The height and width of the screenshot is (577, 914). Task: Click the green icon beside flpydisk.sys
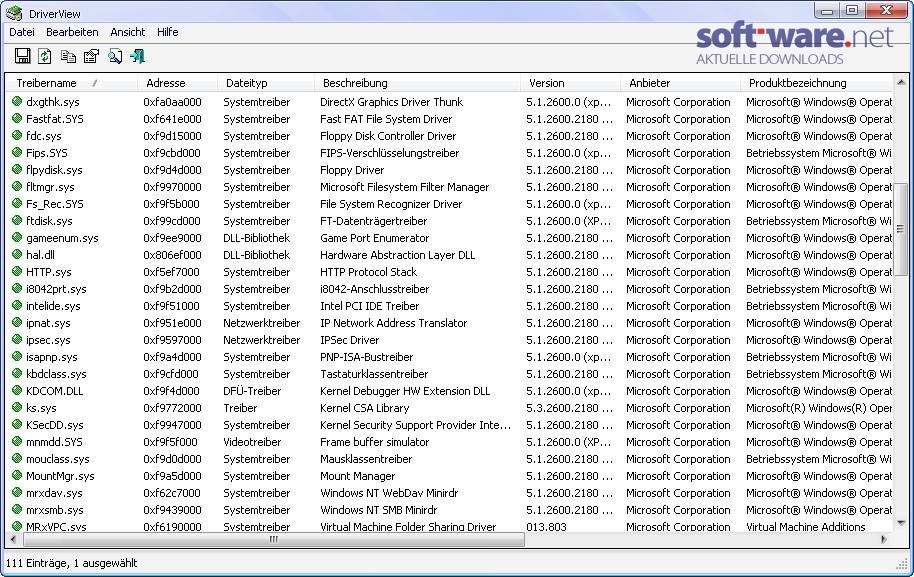[17, 170]
